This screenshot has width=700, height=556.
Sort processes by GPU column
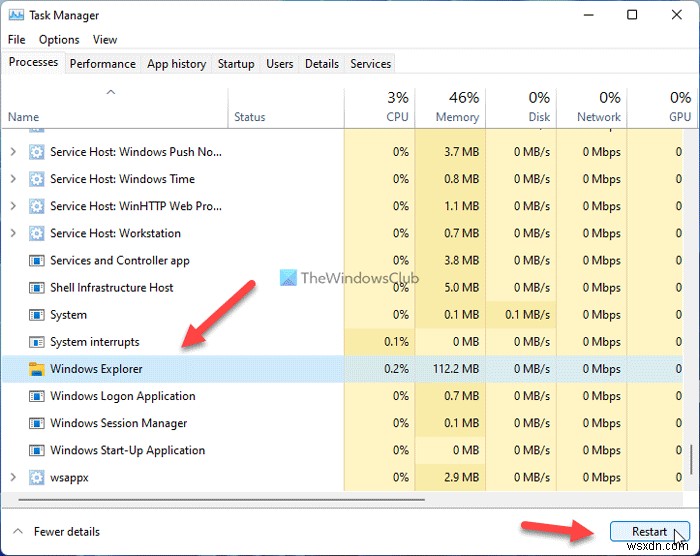click(661, 107)
